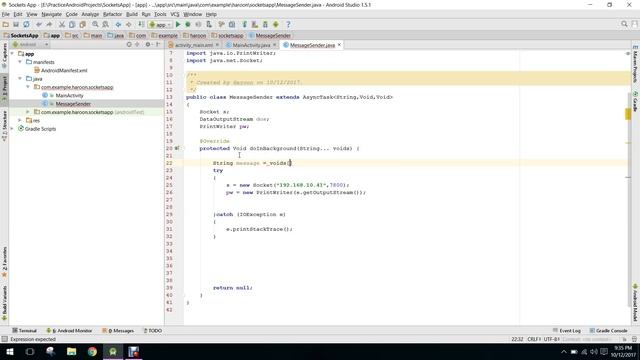Select AndroidManifest.xml in project tree
The height and width of the screenshot is (360, 640).
(64, 70)
